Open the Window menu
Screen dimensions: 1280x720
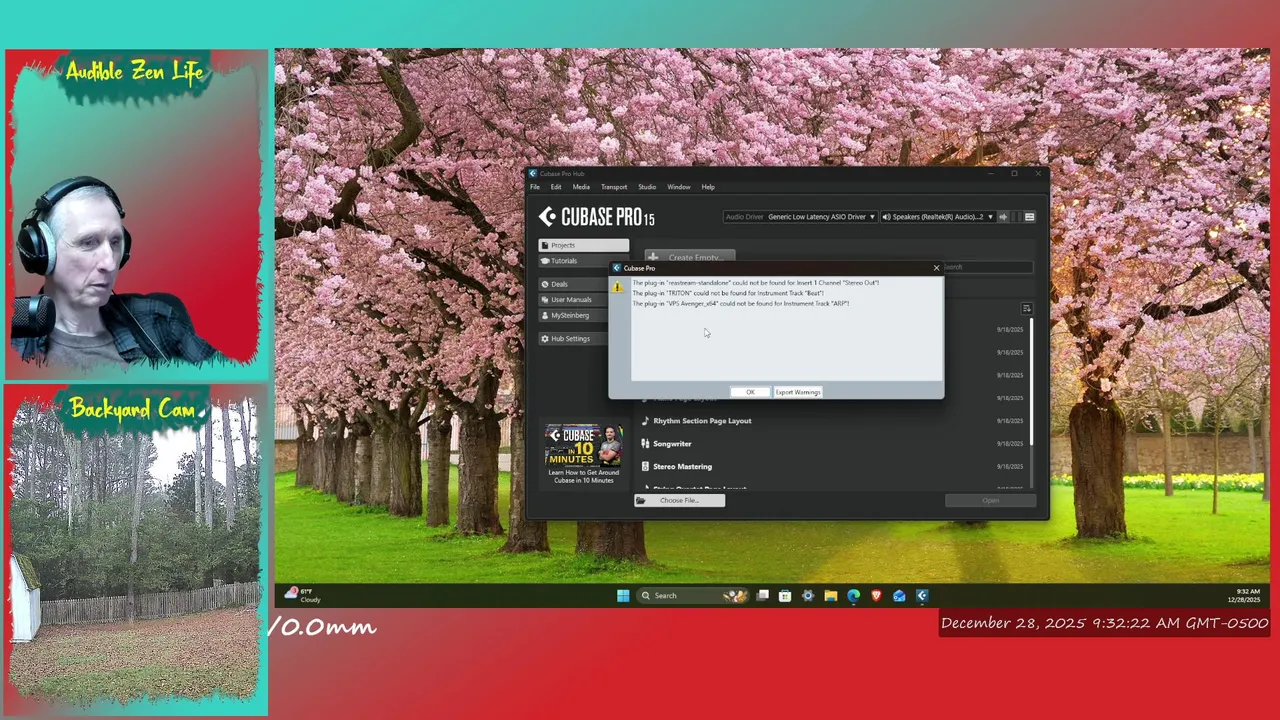pos(679,187)
